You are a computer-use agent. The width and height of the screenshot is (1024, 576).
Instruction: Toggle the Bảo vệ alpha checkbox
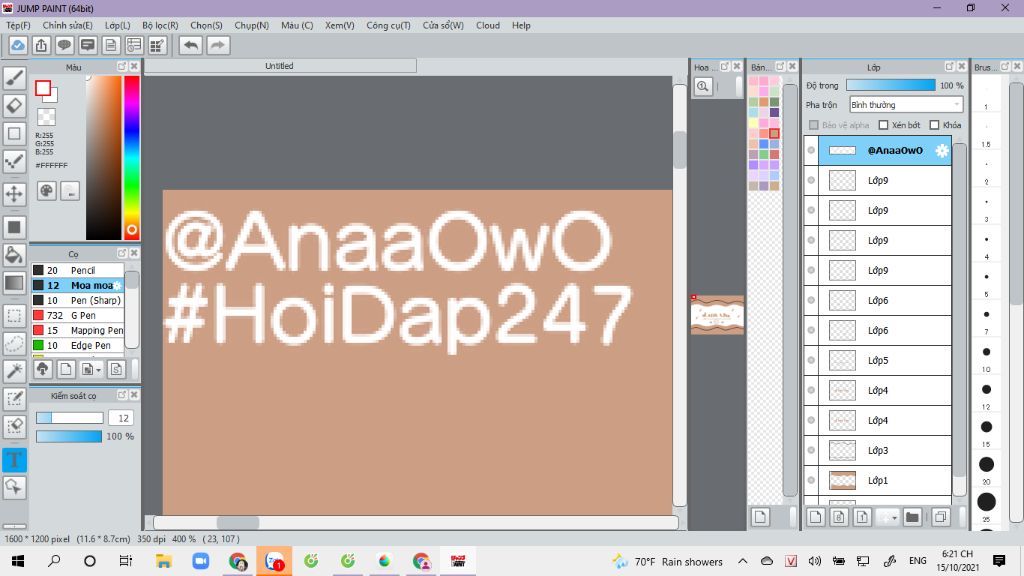coord(814,125)
